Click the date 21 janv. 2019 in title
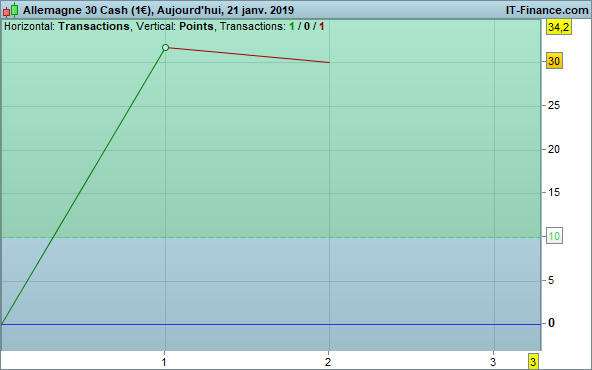 [x=260, y=10]
